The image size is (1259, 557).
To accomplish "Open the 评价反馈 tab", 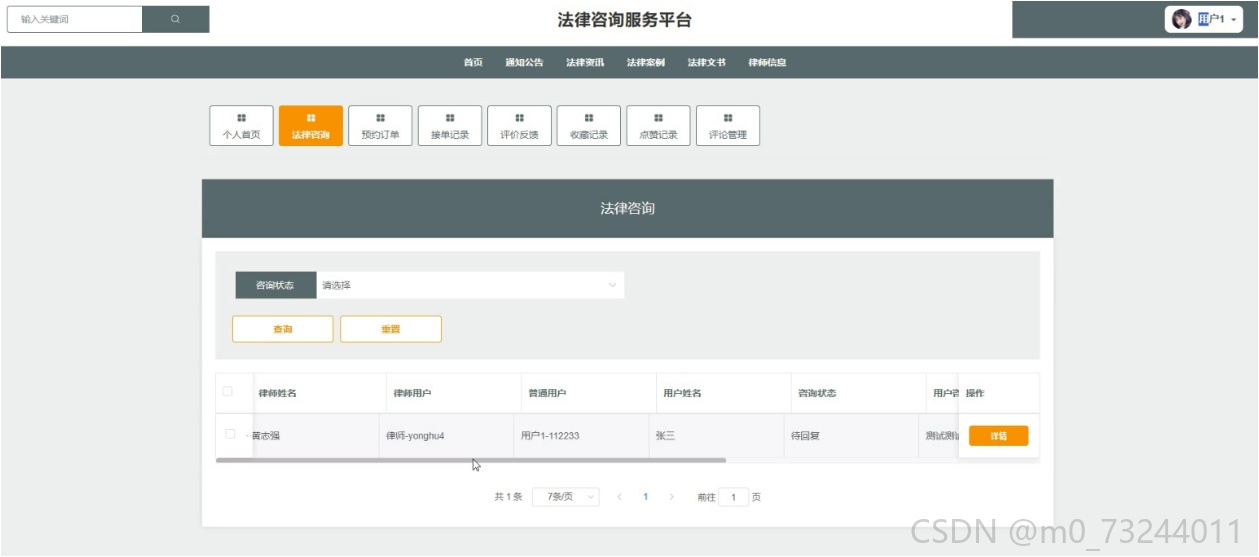I will tap(519, 126).
